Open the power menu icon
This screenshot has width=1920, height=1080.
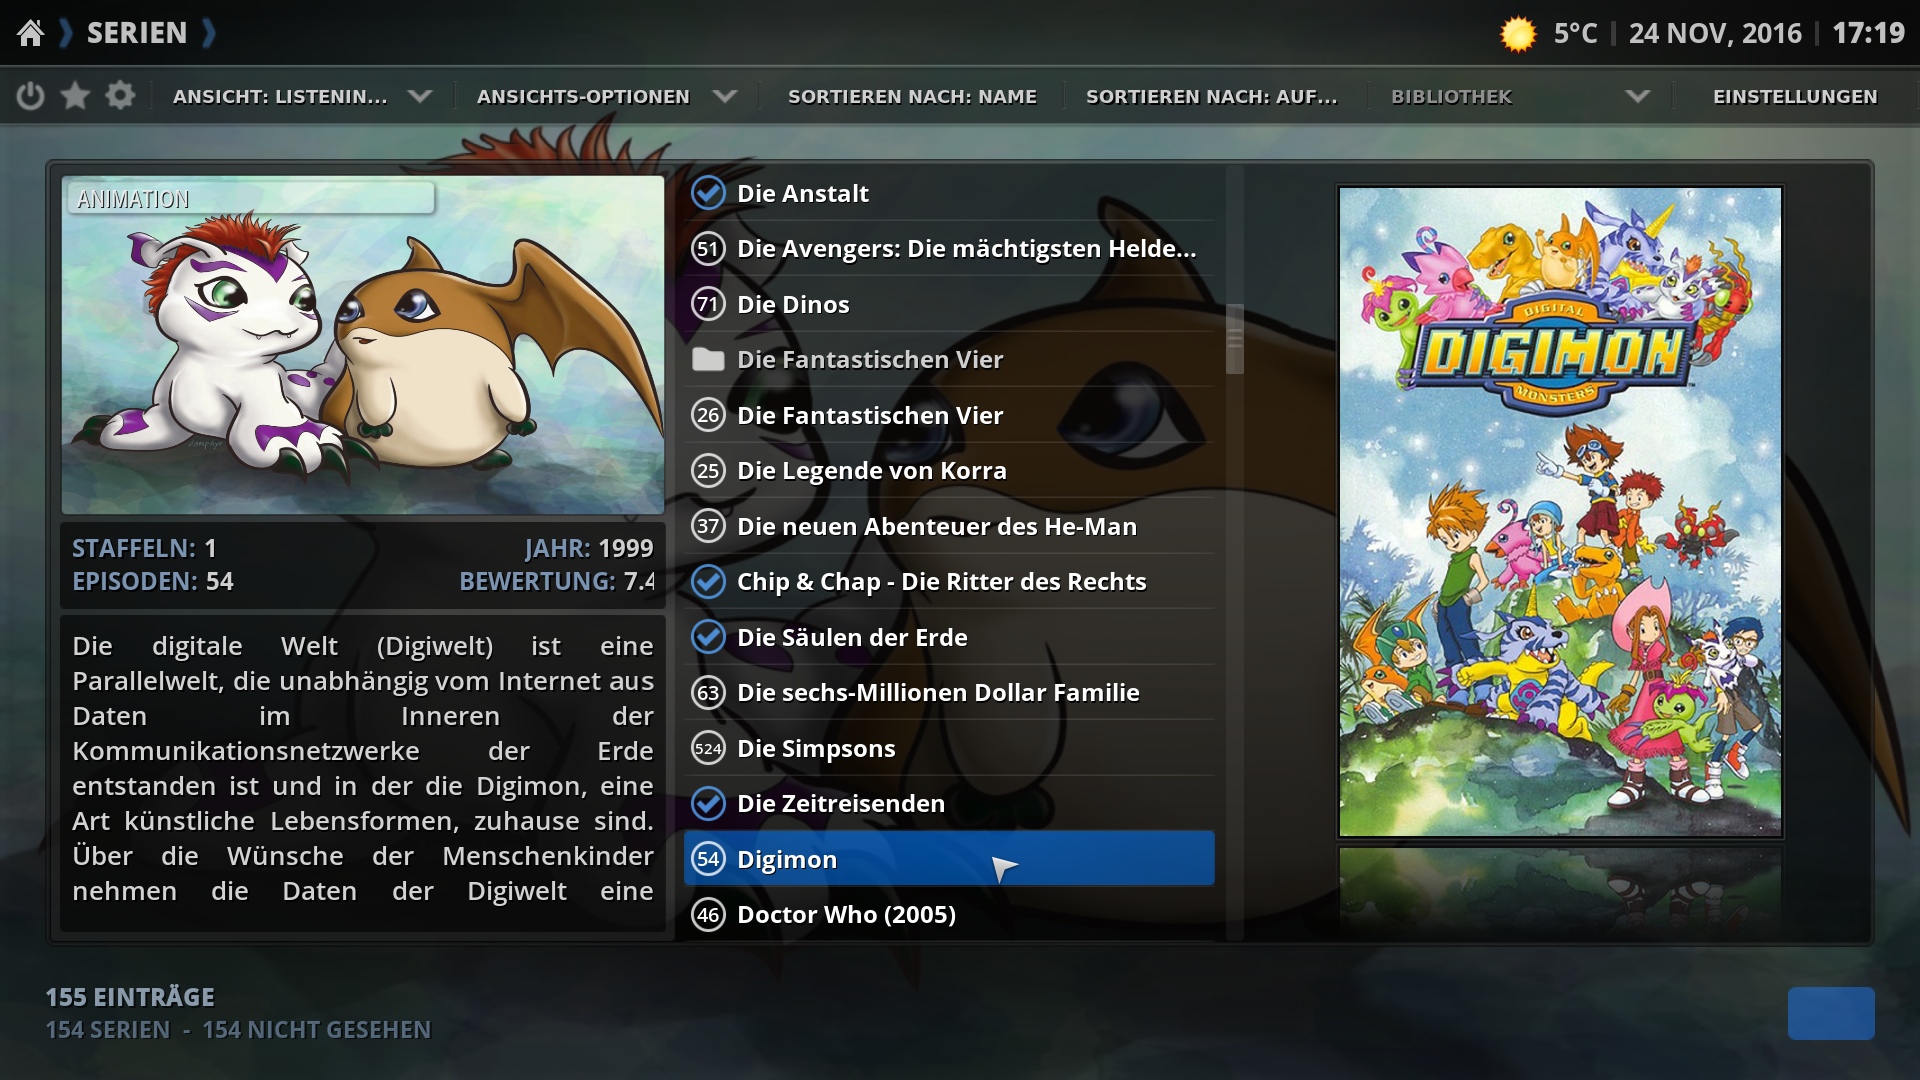(31, 96)
